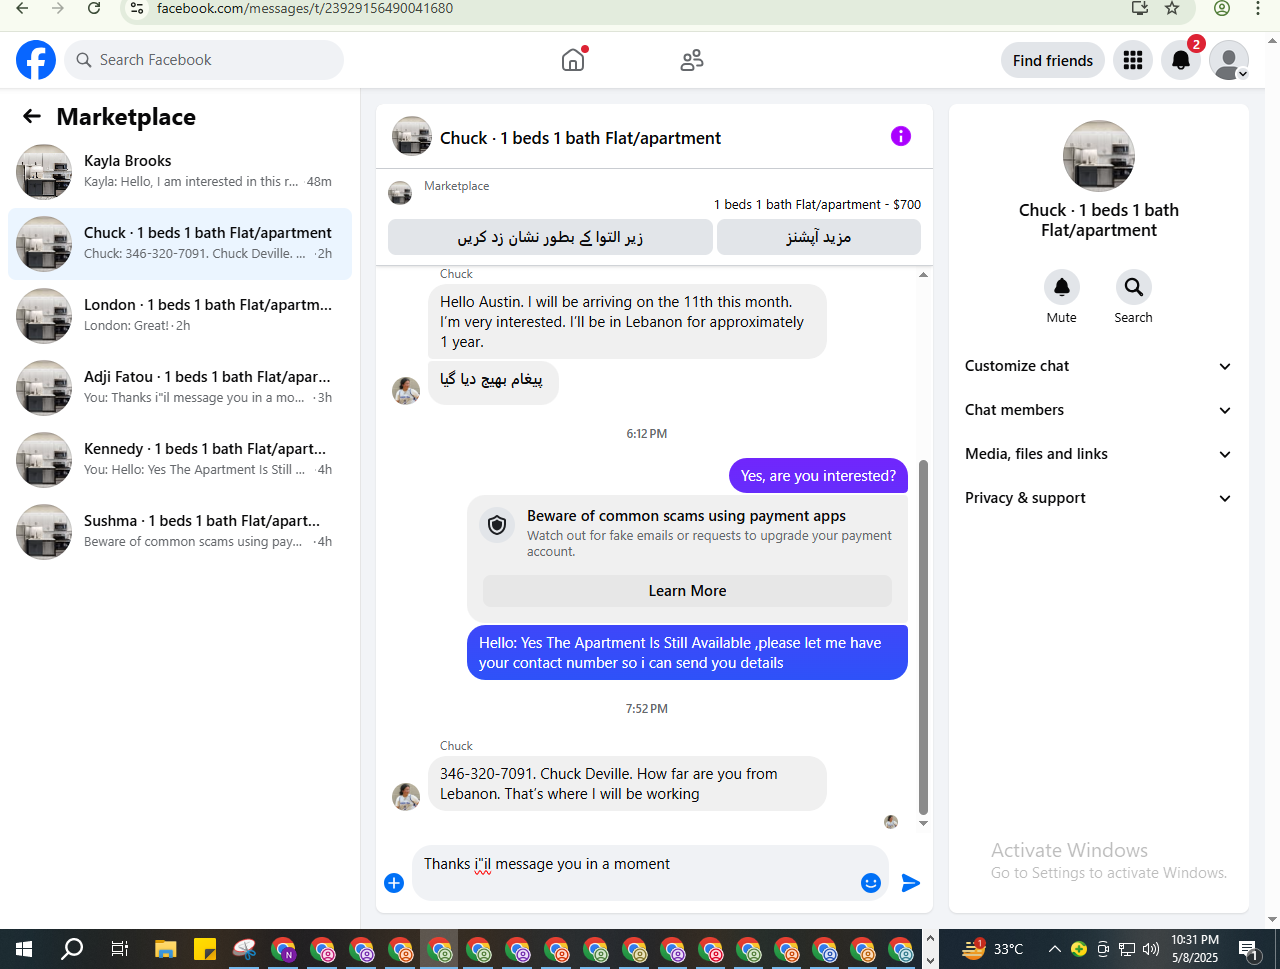Expand the Chat members section

pyautogui.click(x=1099, y=410)
